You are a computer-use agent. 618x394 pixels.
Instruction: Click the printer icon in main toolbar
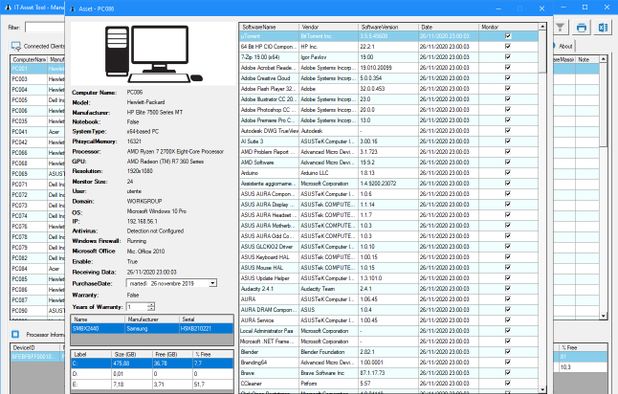[581, 27]
